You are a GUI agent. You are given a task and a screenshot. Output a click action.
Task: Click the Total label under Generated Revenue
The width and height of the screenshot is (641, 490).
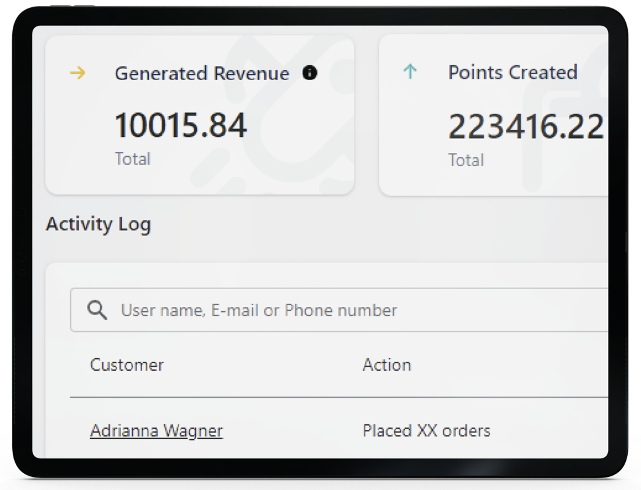pyautogui.click(x=132, y=159)
